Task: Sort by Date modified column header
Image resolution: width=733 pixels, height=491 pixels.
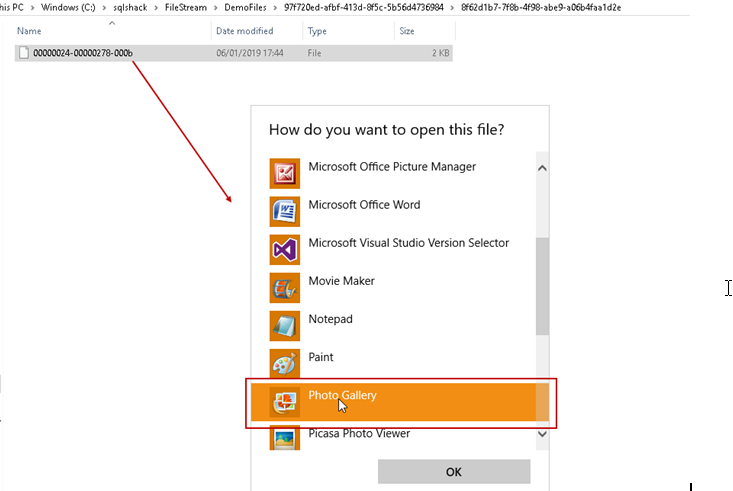Action: point(243,31)
